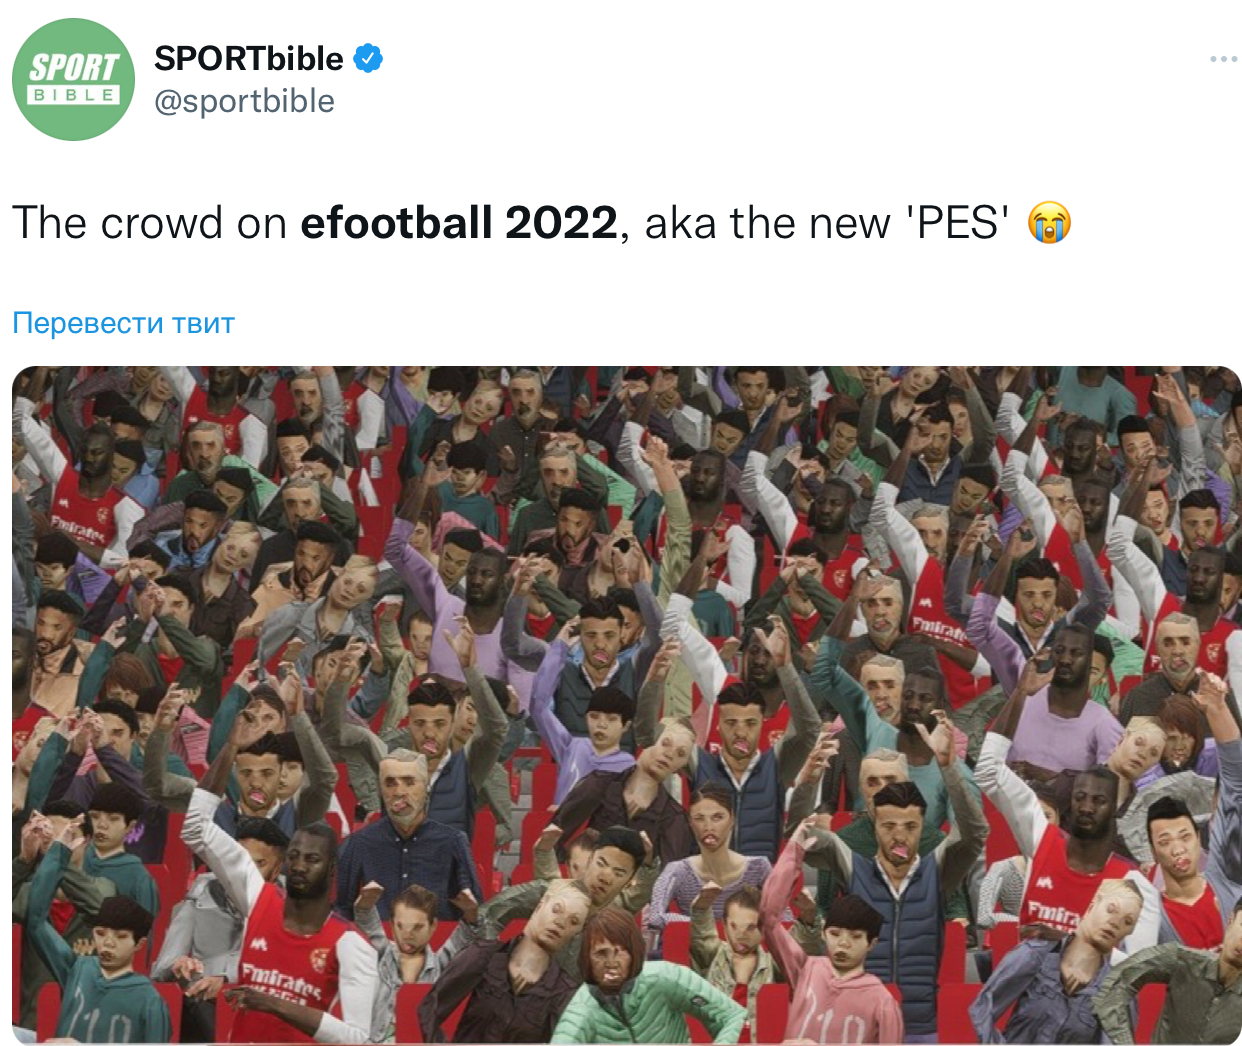Click the SPORTbible display name
This screenshot has width=1242, height=1046.
248,59
